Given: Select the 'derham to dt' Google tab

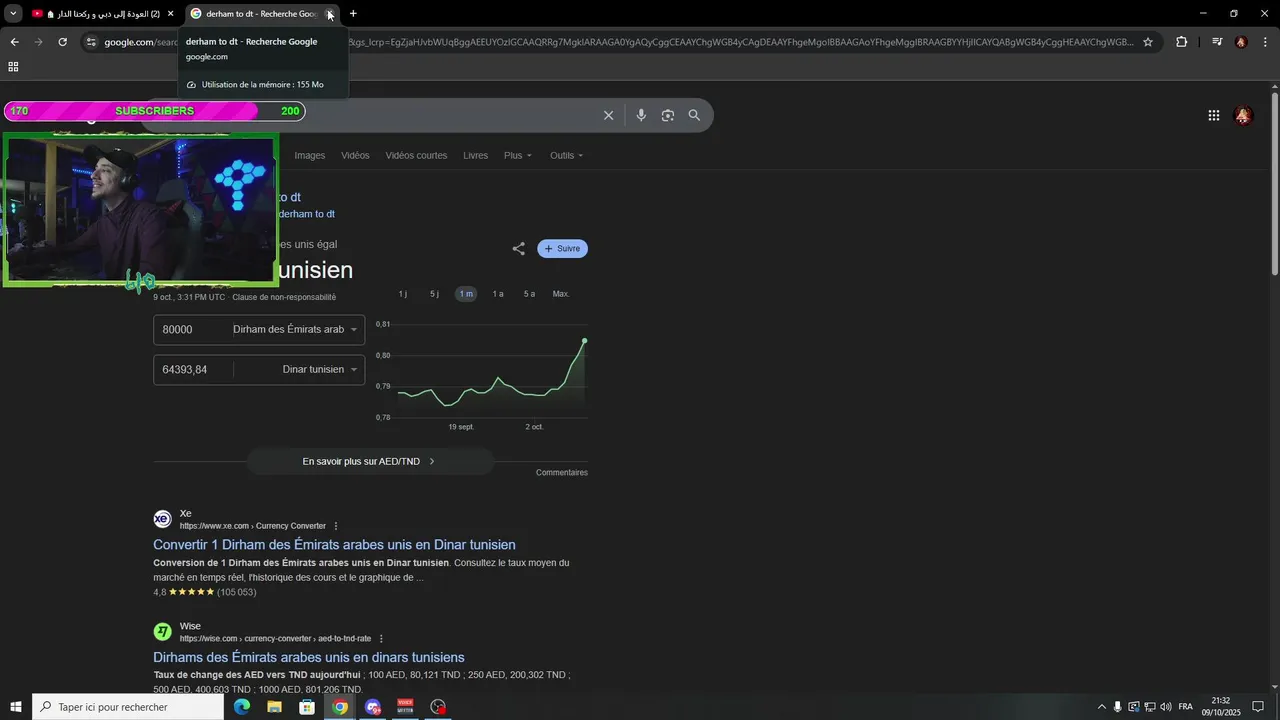Looking at the screenshot, I should (x=260, y=14).
